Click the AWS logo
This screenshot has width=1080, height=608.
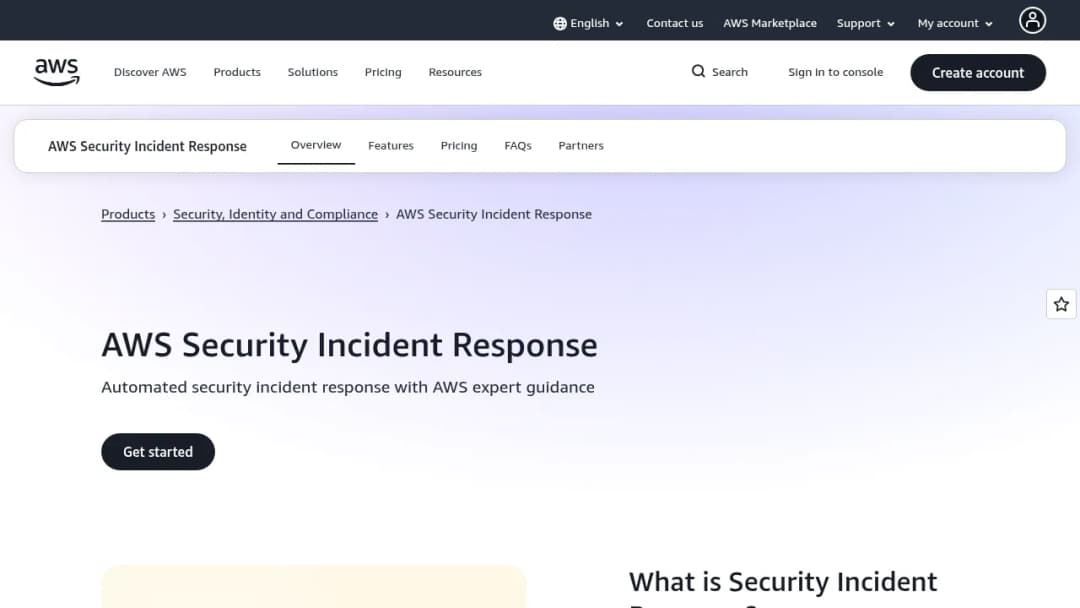tap(56, 72)
